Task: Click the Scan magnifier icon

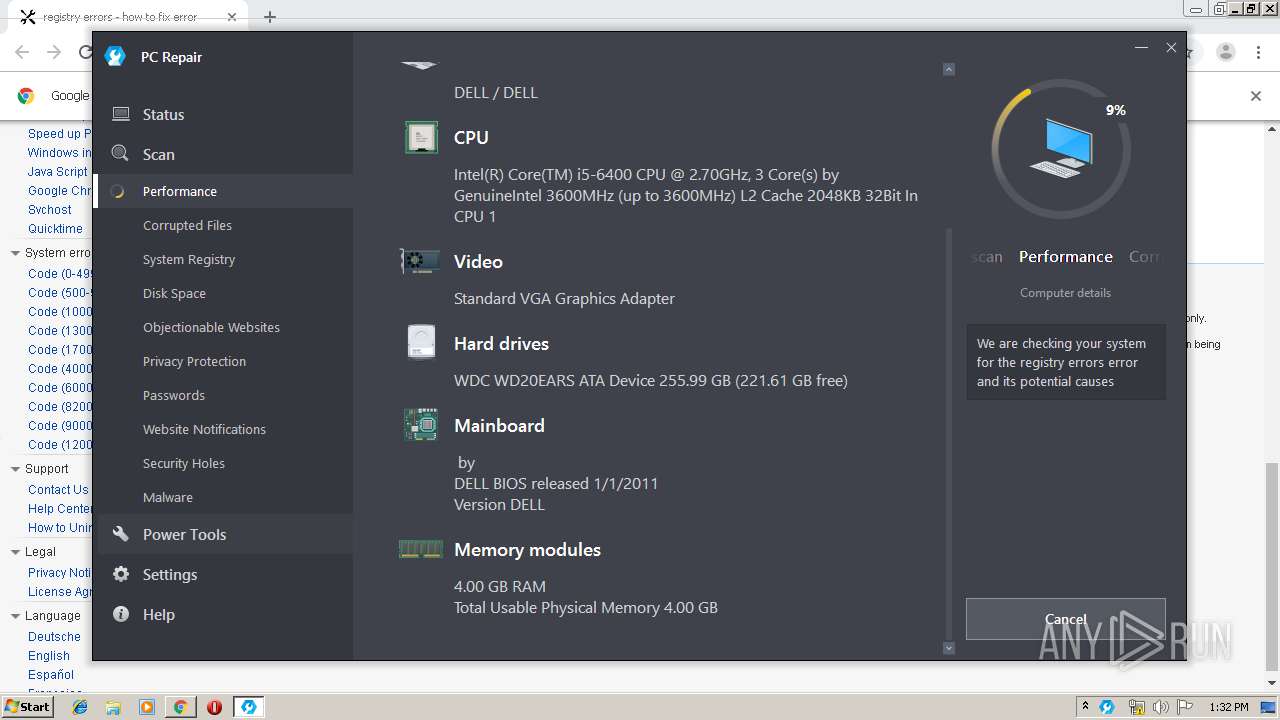Action: tap(120, 154)
